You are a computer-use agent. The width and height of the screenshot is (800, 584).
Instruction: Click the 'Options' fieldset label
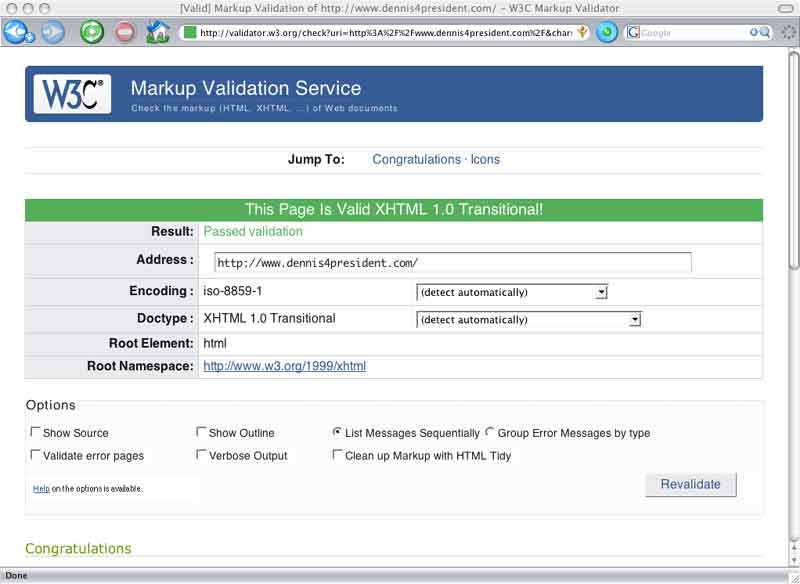pyautogui.click(x=51, y=405)
